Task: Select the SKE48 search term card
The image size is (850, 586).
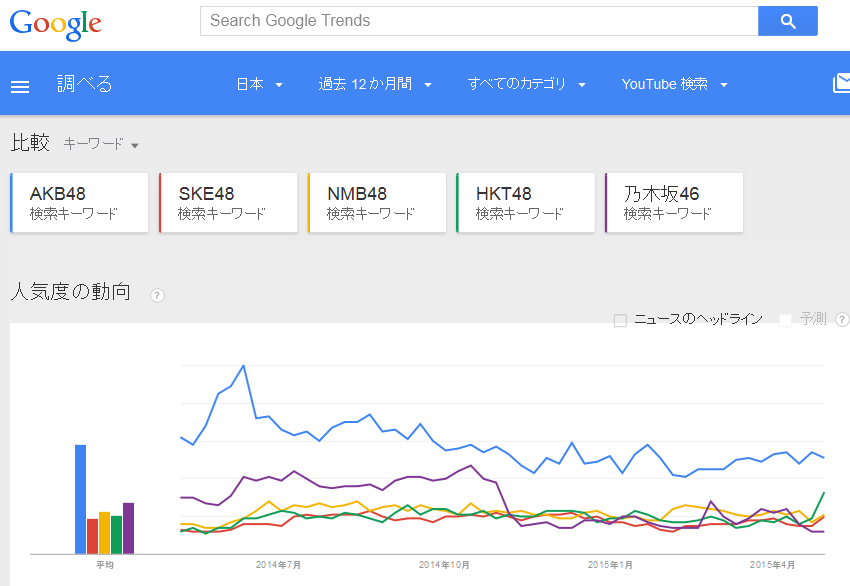Action: (229, 203)
